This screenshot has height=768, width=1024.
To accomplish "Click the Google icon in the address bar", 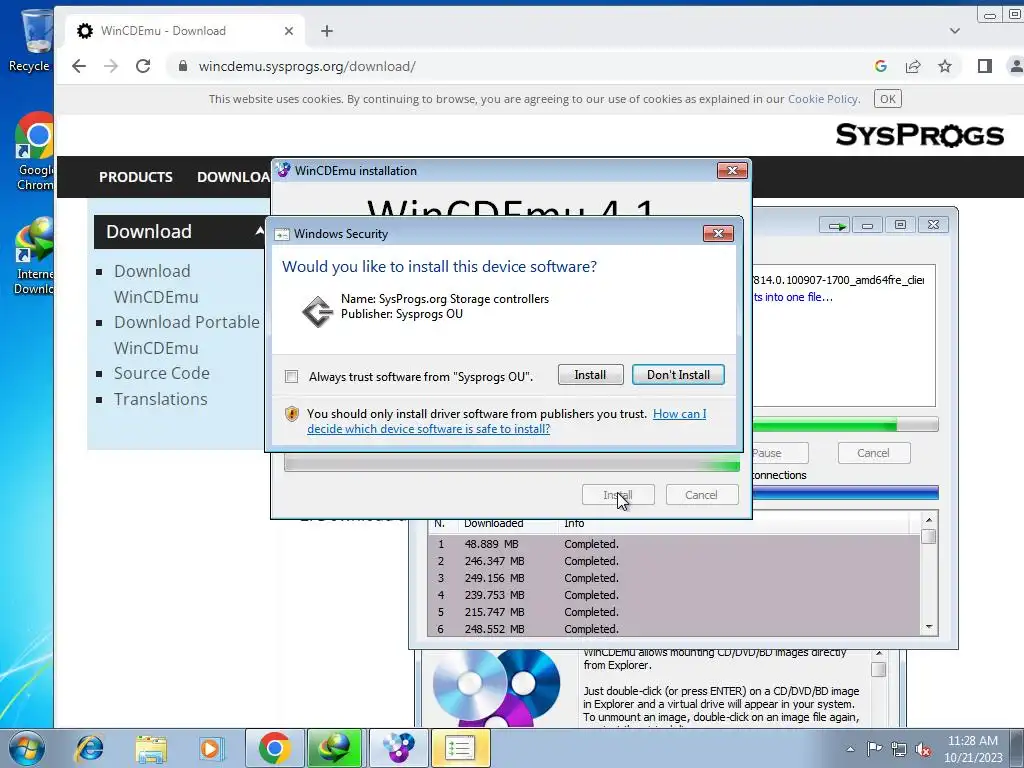I will tap(880, 66).
